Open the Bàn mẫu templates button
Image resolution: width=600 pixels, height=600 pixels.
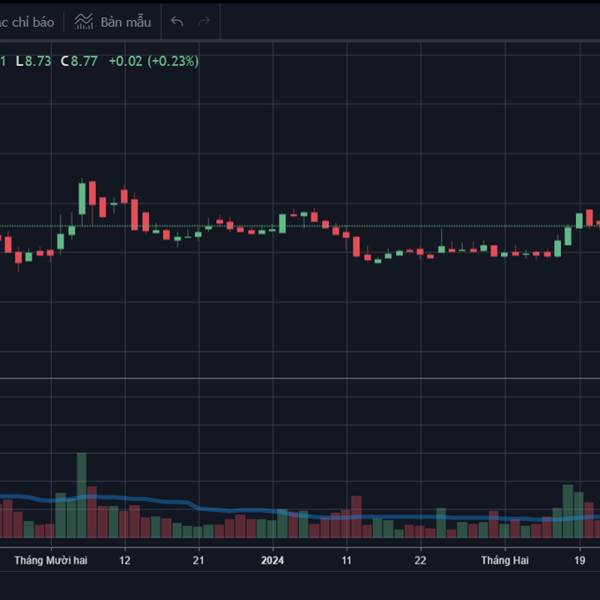point(112,22)
